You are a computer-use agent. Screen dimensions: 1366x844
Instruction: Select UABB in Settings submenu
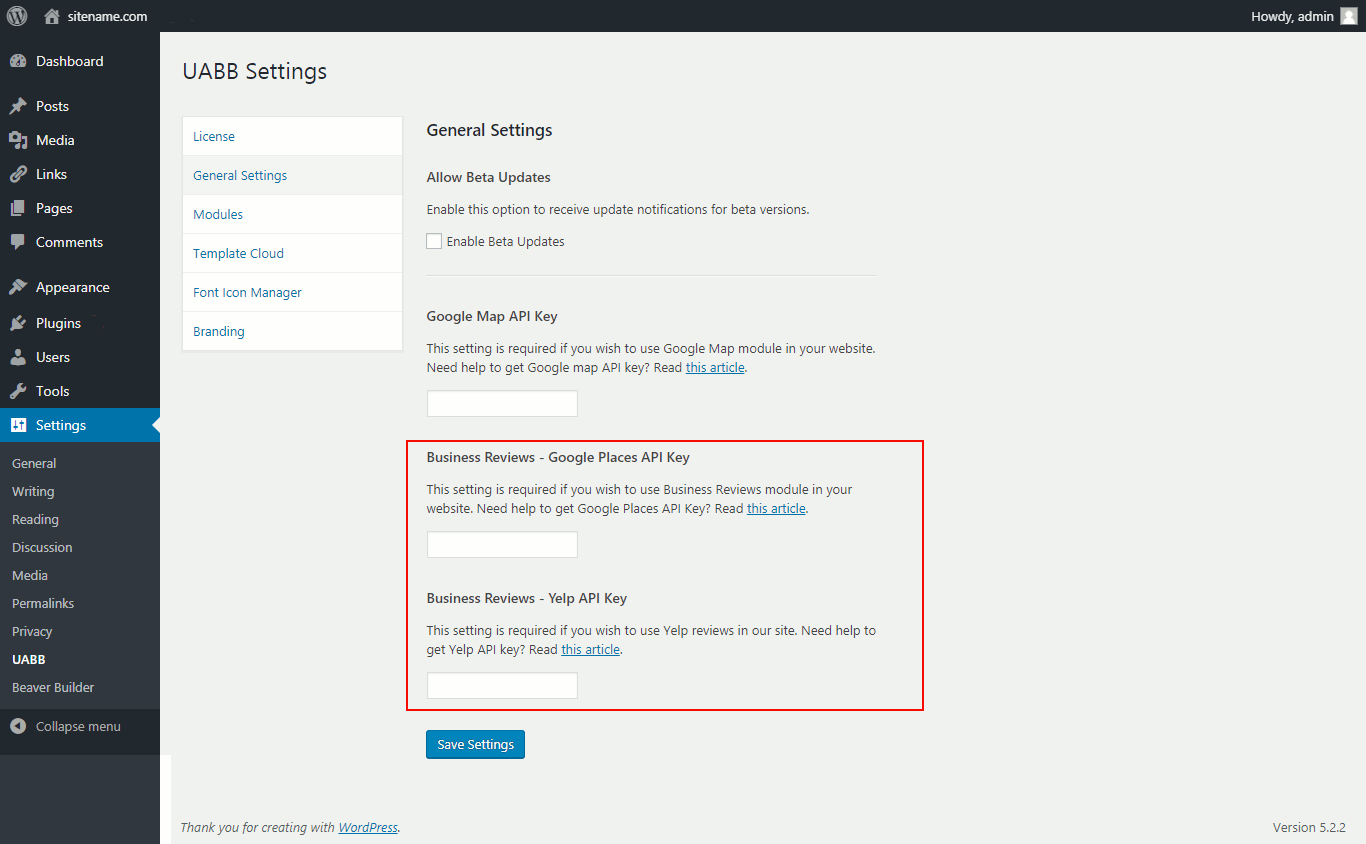pyautogui.click(x=28, y=659)
